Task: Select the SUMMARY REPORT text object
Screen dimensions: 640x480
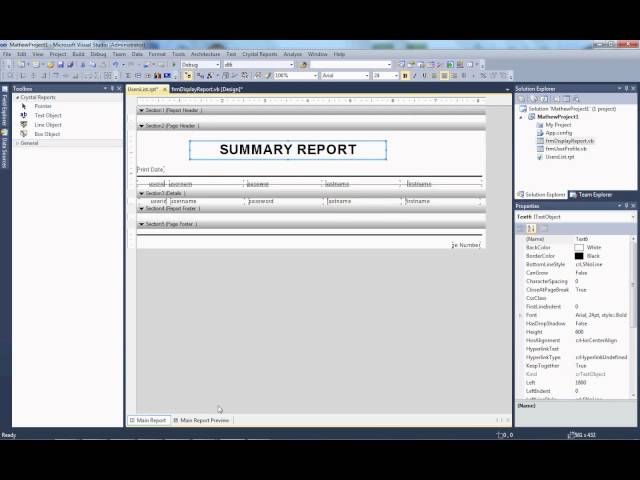Action: click(288, 150)
